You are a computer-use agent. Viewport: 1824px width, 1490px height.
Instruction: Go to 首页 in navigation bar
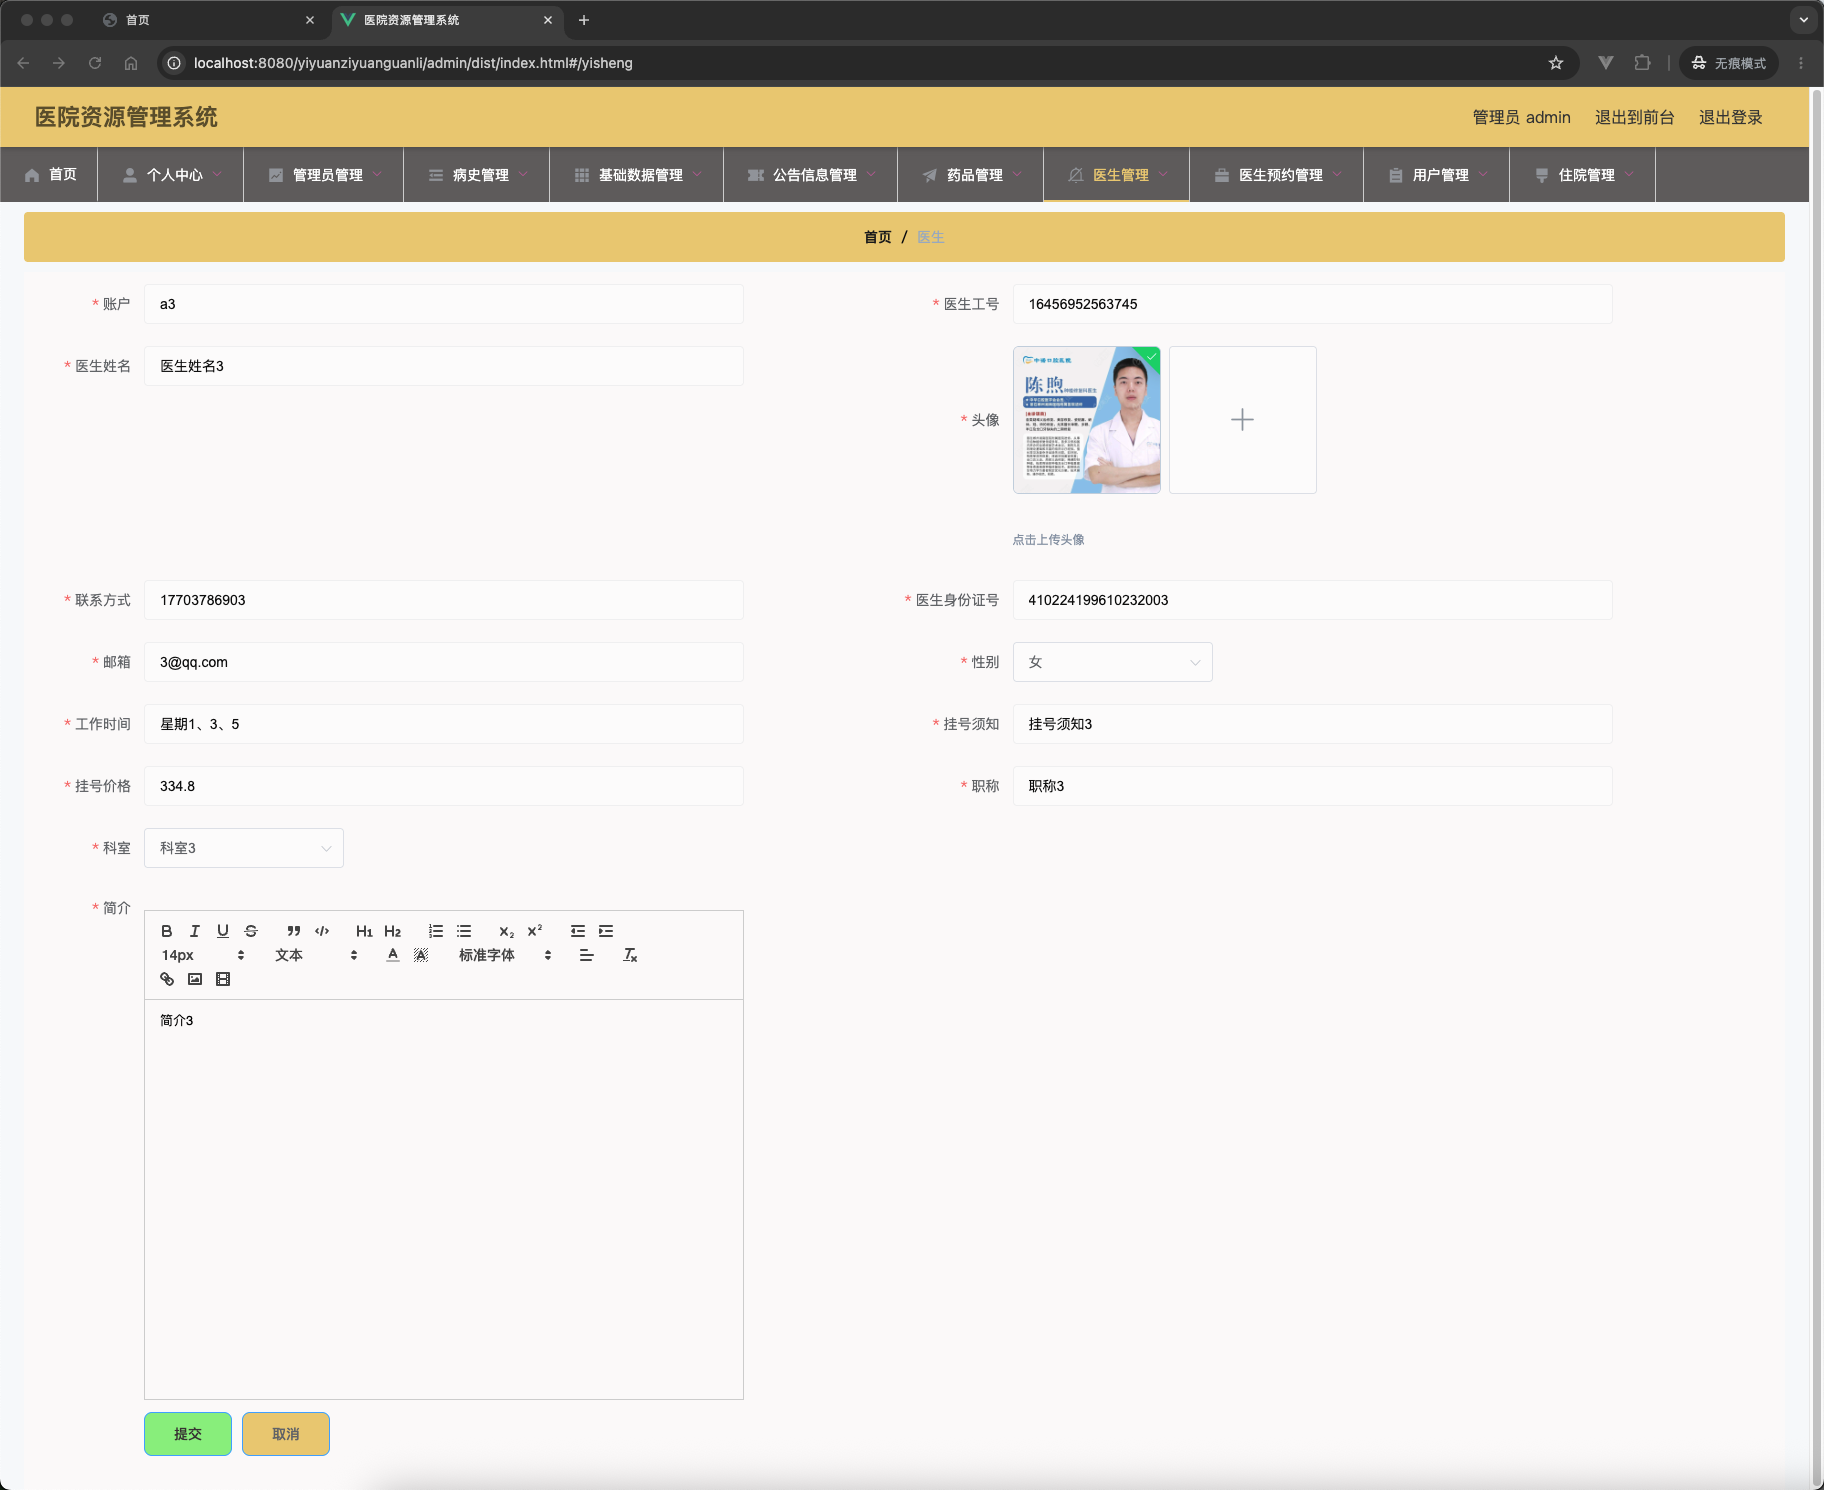click(49, 175)
